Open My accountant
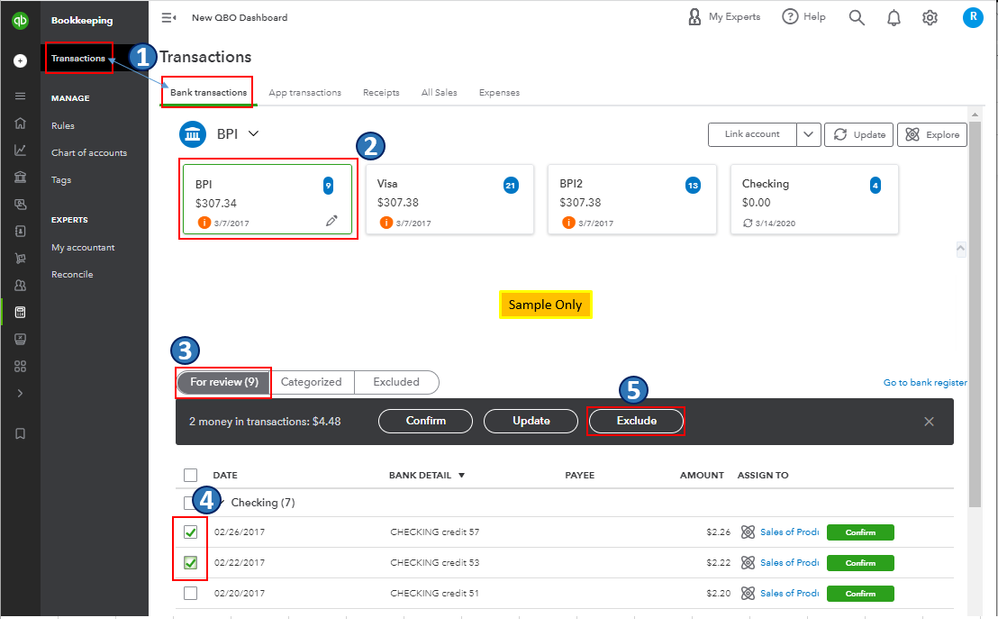This screenshot has height=619, width=998. 83,247
